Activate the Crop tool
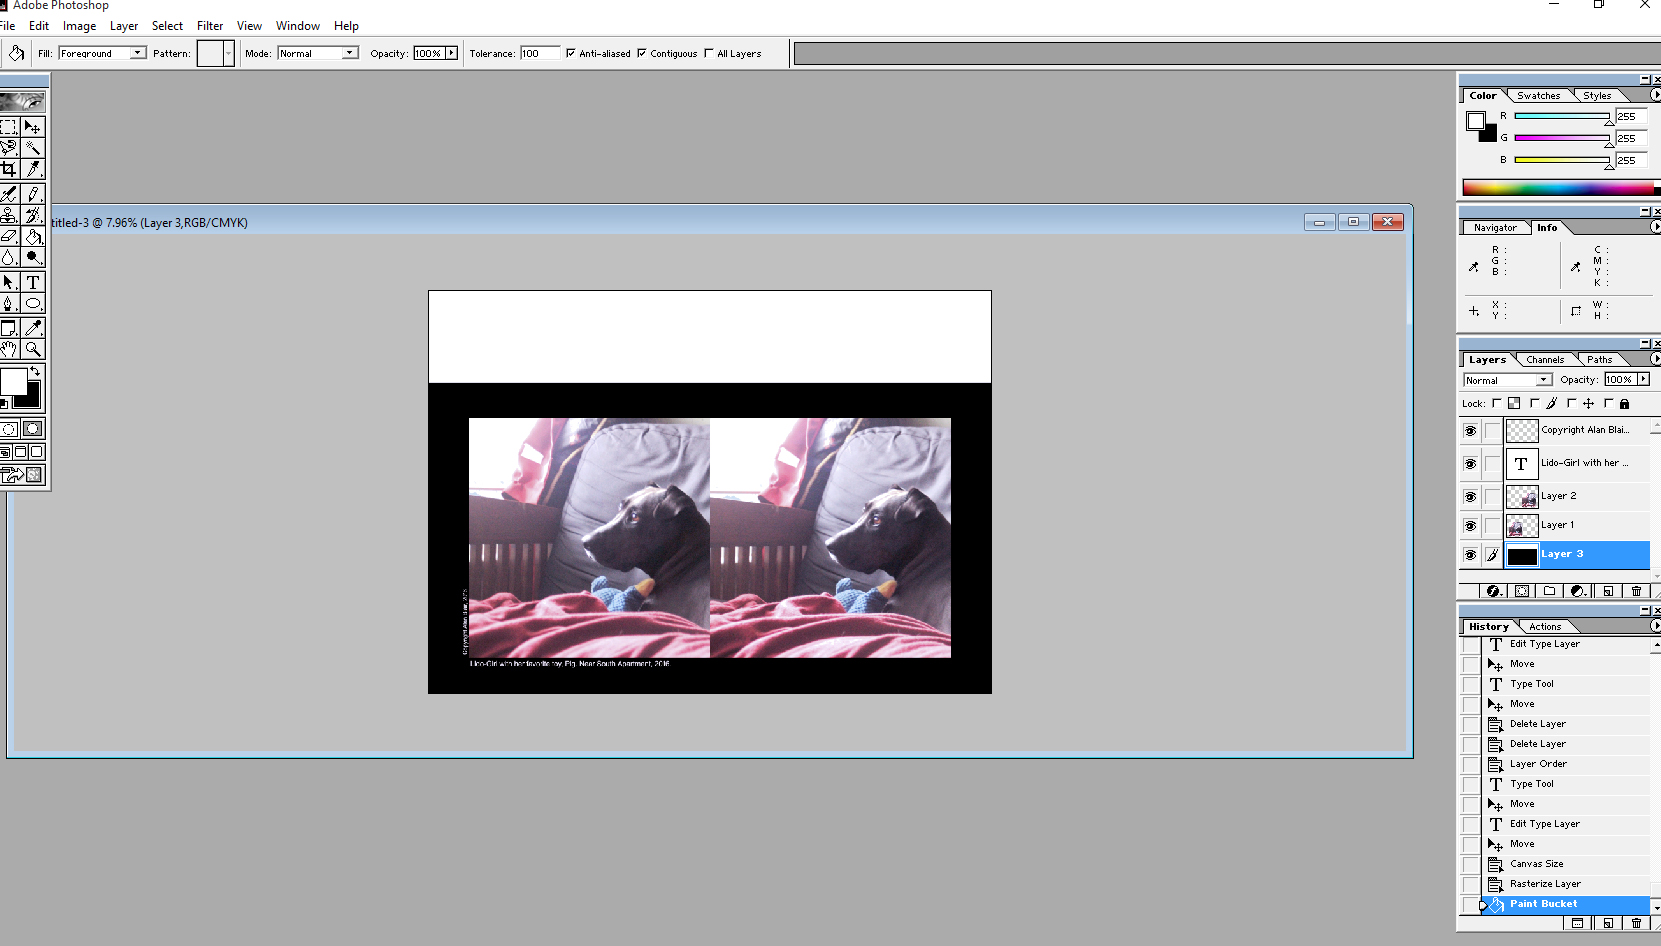 [9, 169]
